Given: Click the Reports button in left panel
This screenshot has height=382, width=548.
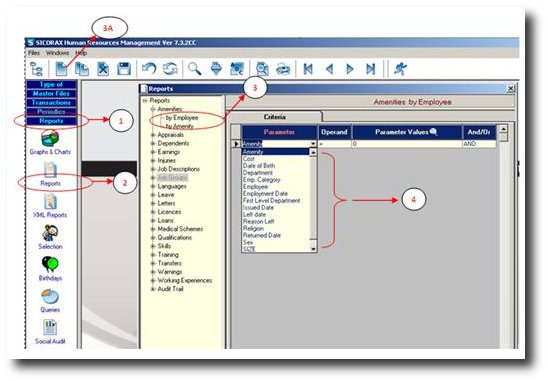Looking at the screenshot, I should tap(51, 121).
